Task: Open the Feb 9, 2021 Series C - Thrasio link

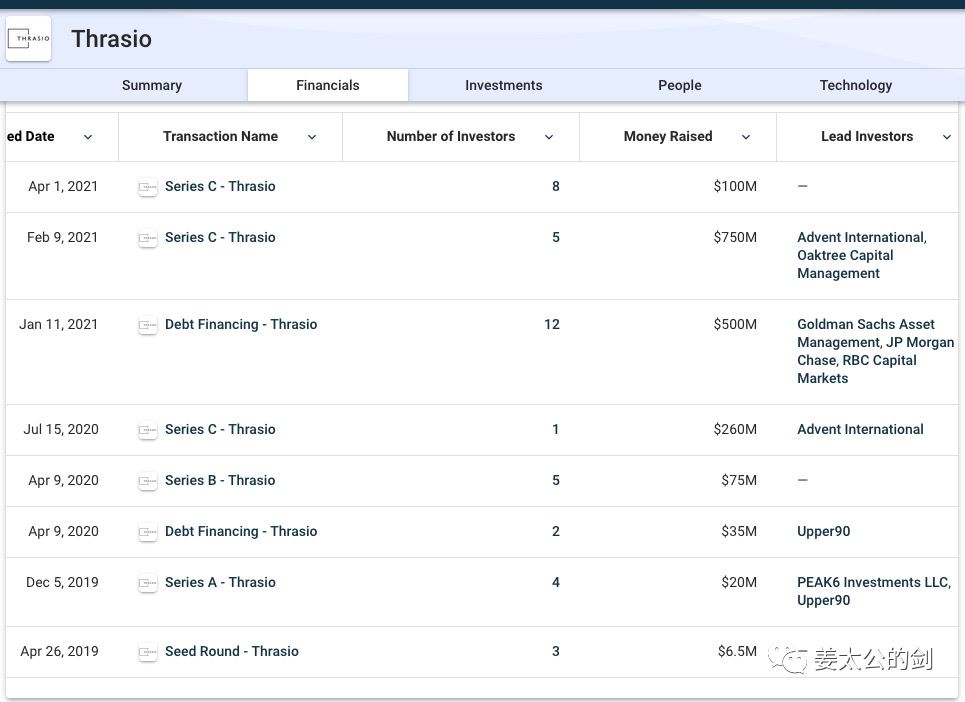Action: 220,237
